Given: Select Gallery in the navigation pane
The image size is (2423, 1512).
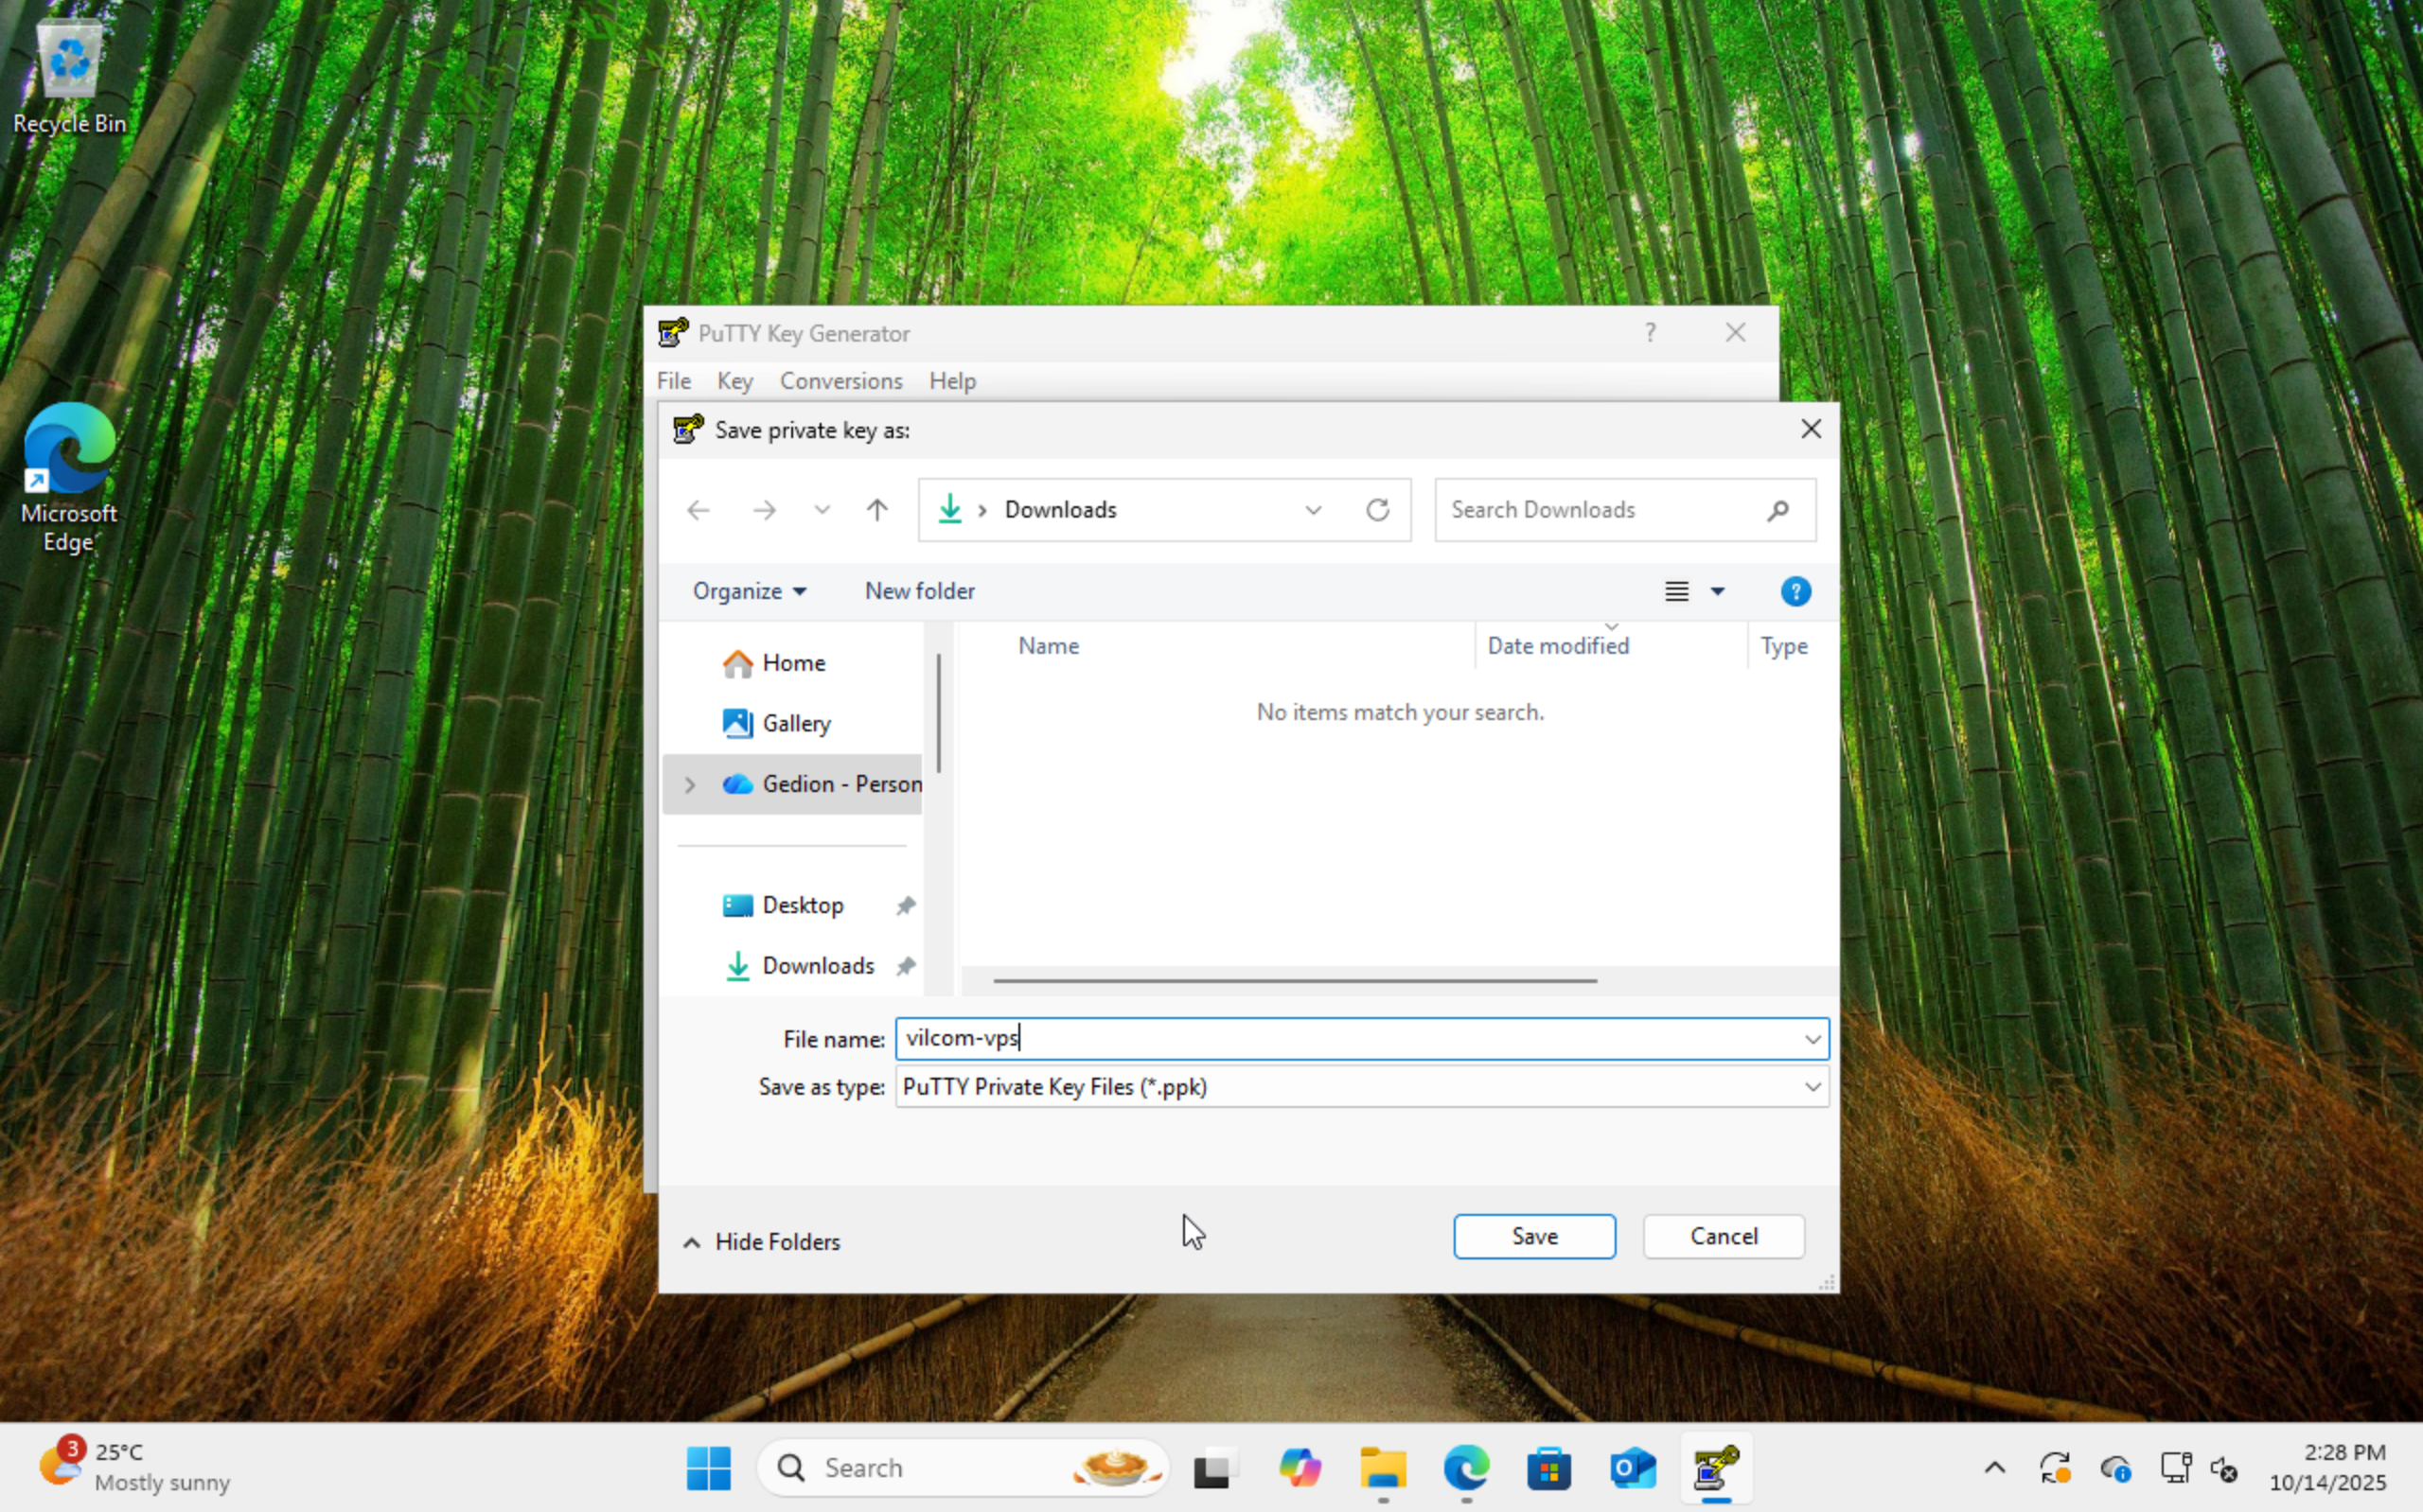Looking at the screenshot, I should (x=795, y=723).
